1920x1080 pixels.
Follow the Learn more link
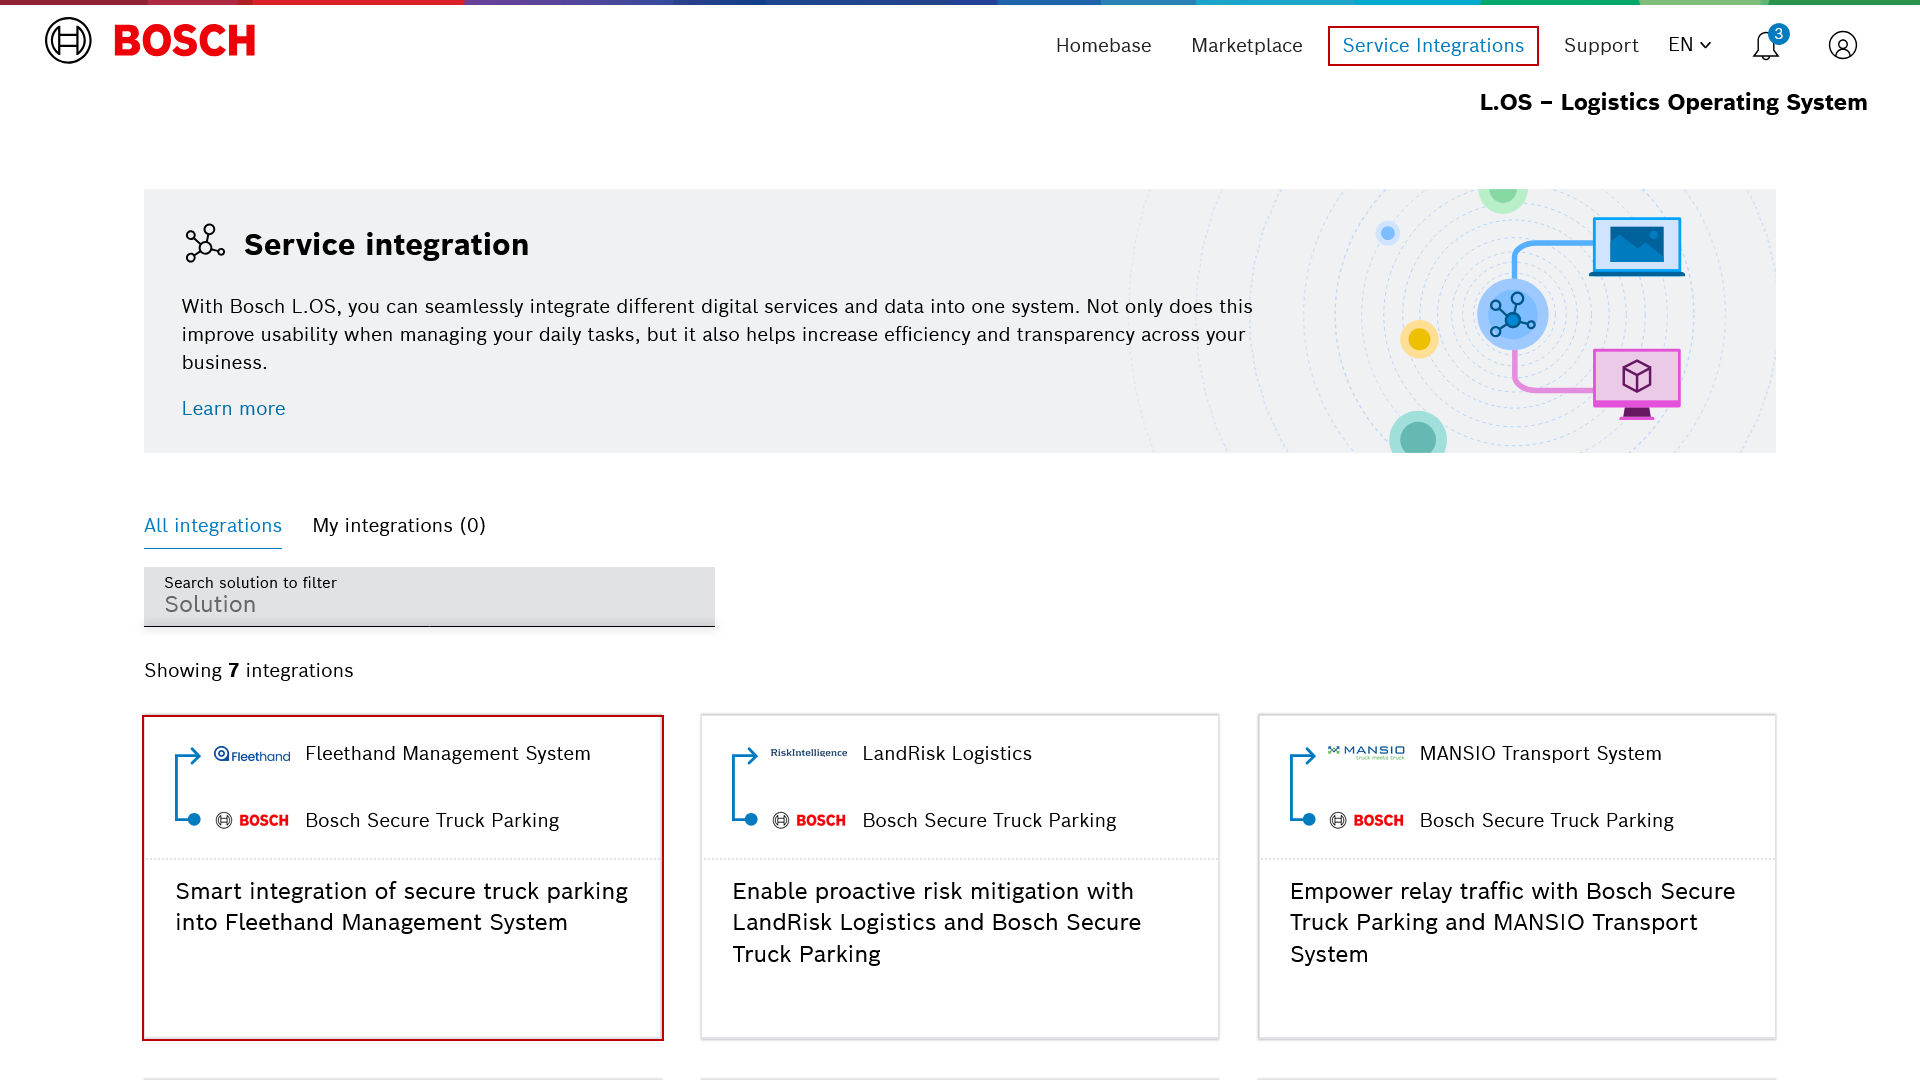233,409
